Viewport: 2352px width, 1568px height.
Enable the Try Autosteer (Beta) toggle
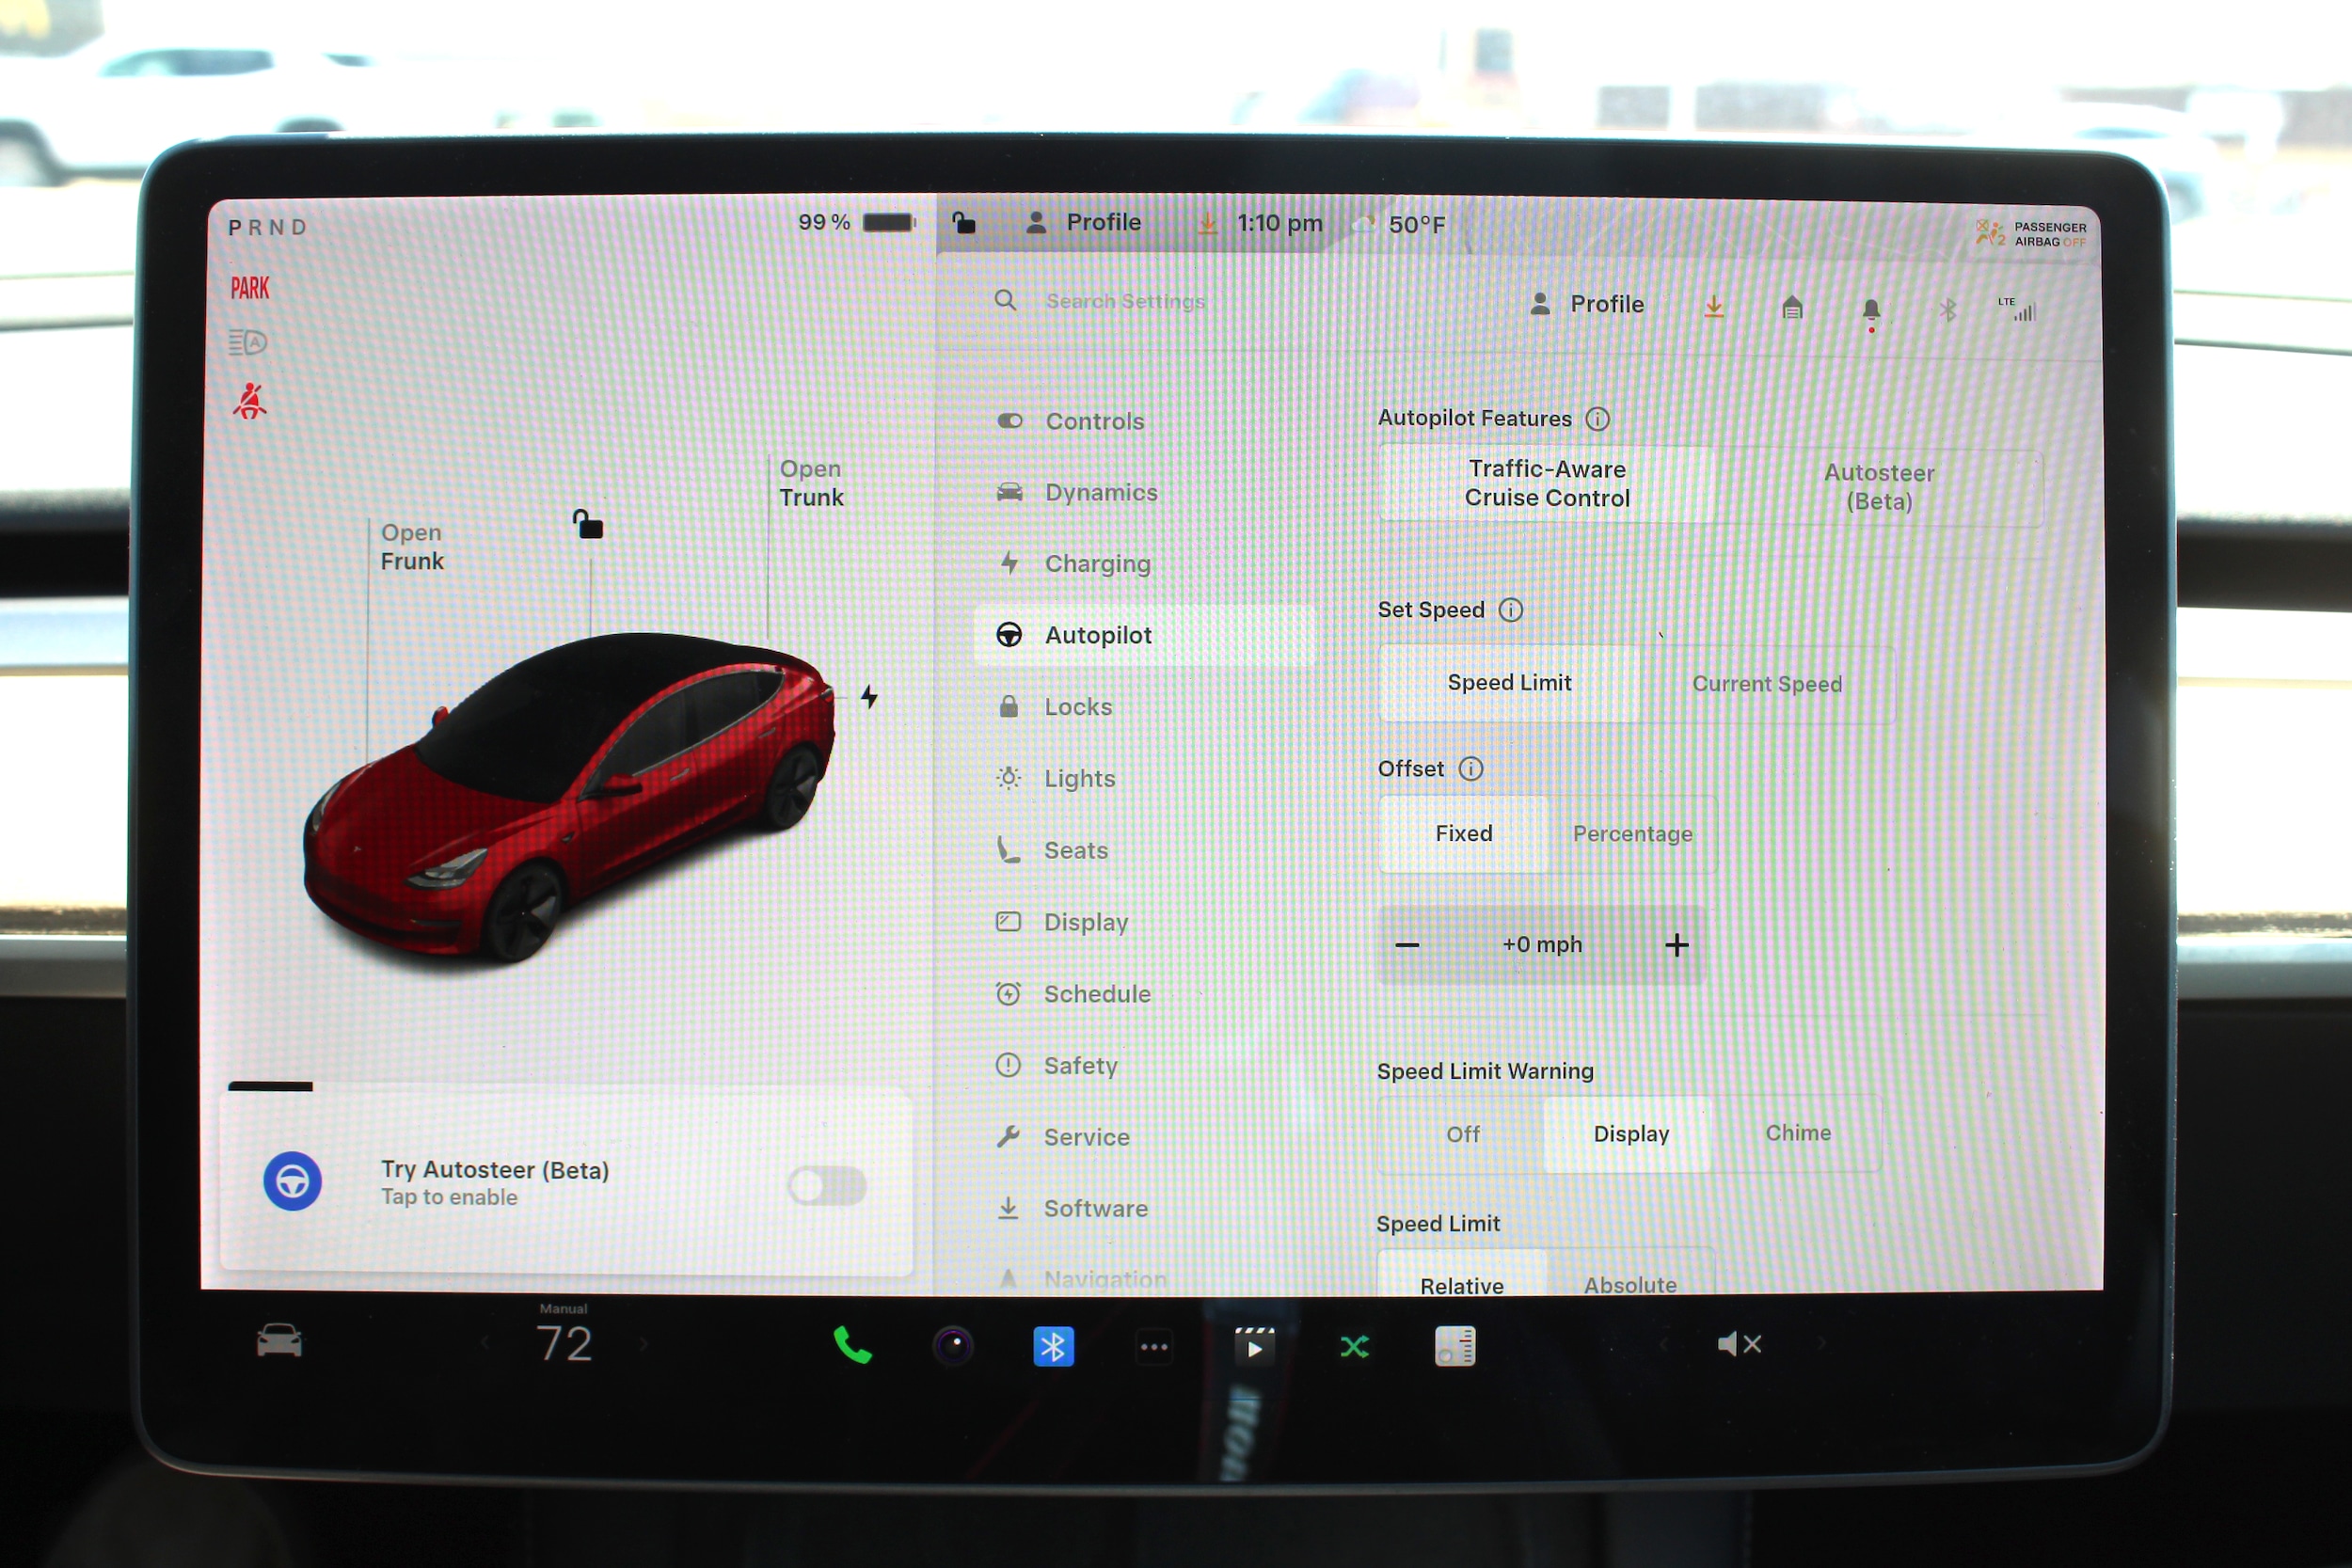pos(826,1186)
